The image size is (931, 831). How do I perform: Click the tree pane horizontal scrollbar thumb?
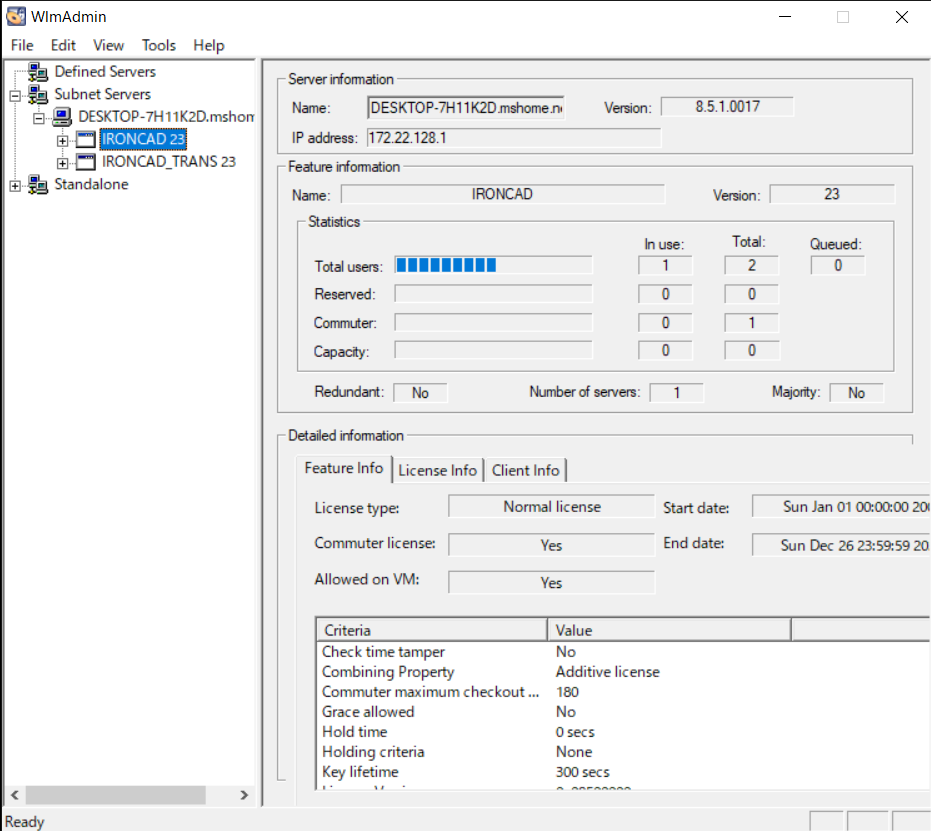pyautogui.click(x=116, y=795)
